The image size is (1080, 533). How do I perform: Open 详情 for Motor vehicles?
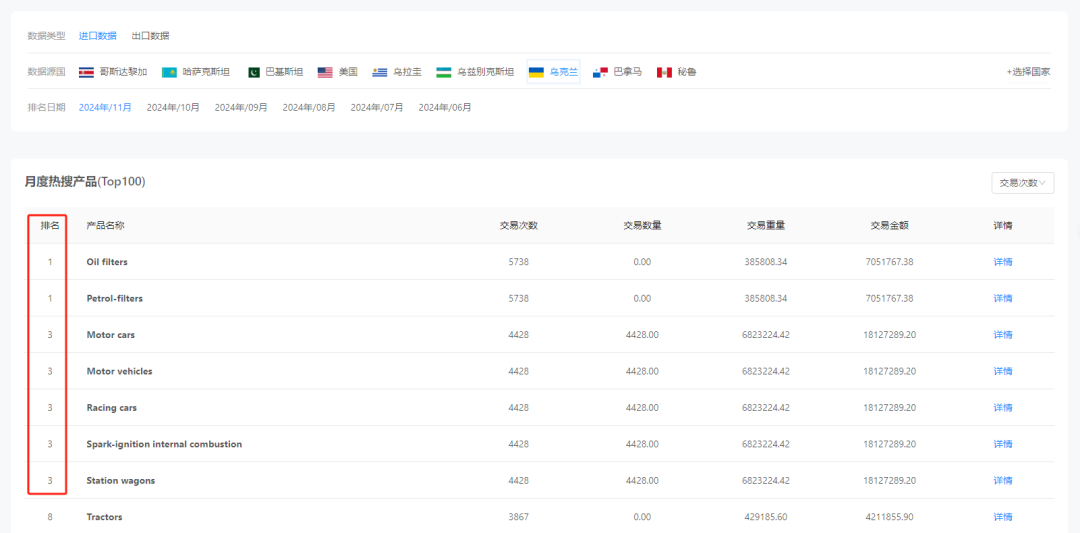pyautogui.click(x=1003, y=371)
